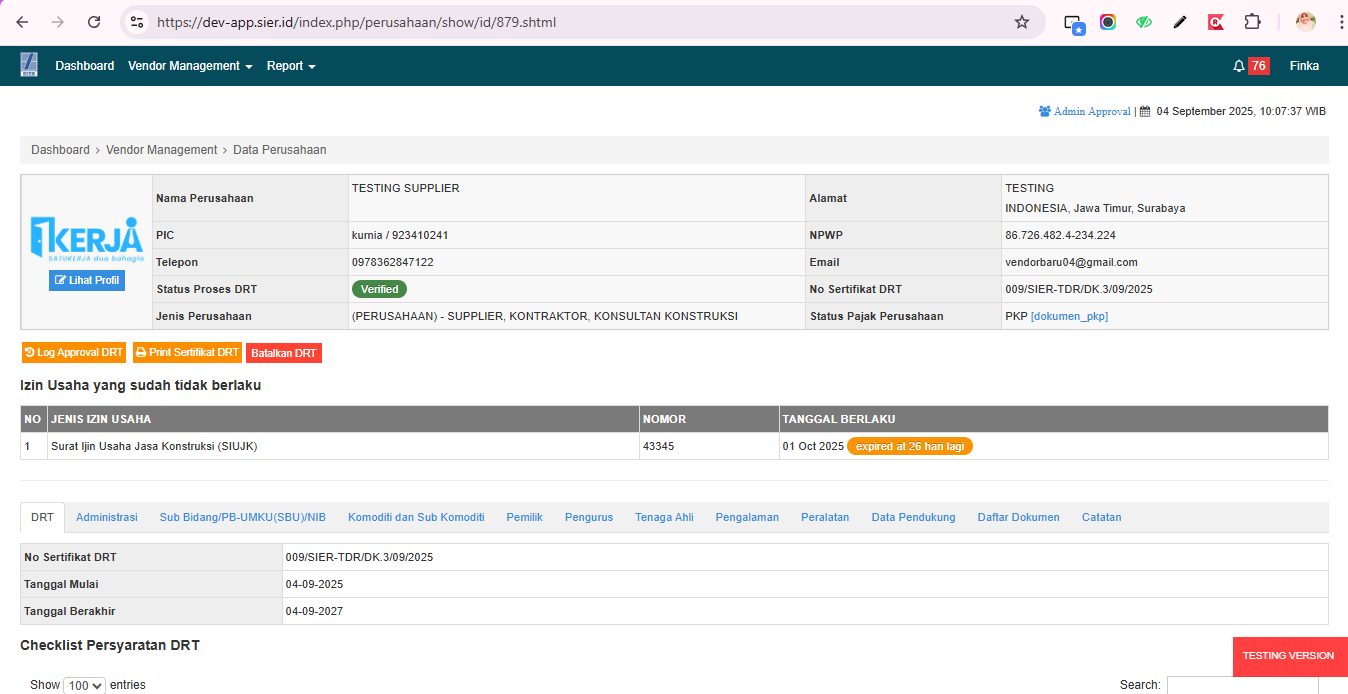This screenshot has height=694, width=1348.
Task: Reload the page in browser
Action: point(94,22)
